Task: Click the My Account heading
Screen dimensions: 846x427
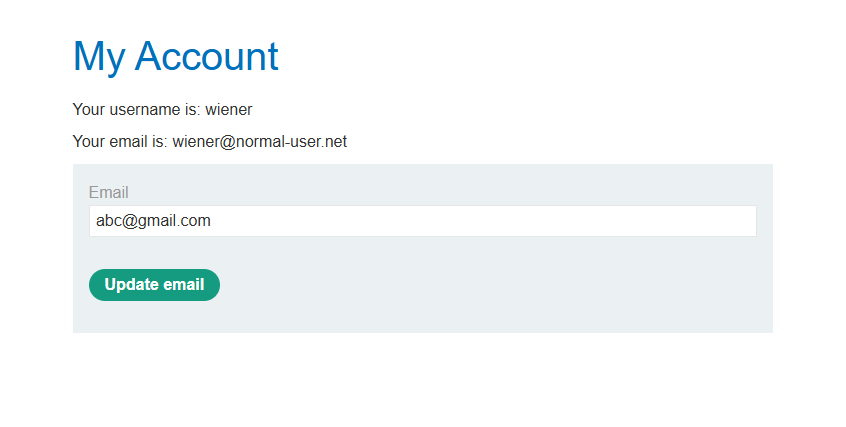Action: (x=175, y=56)
